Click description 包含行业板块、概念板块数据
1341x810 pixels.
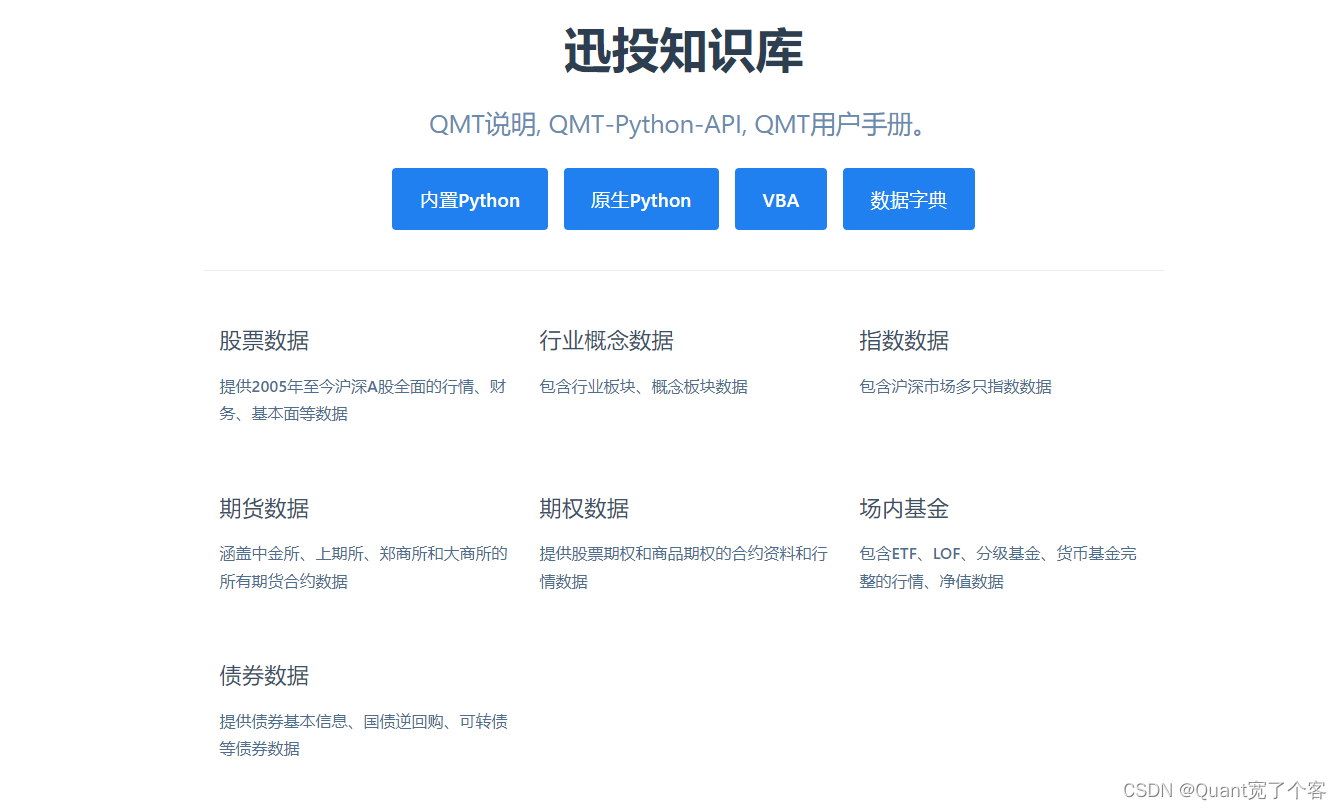point(644,387)
